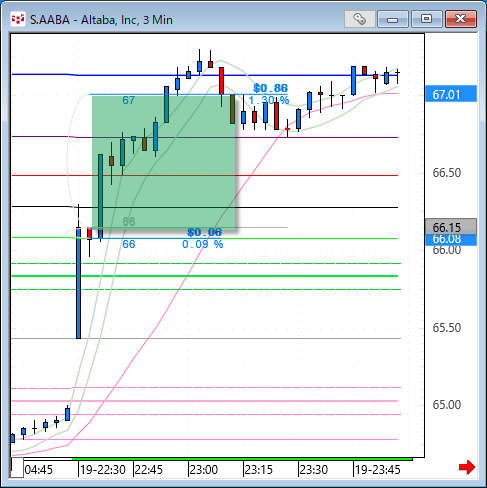Click the red scroll-right arrow
Image resolution: width=487 pixels, height=488 pixels.
point(467,467)
